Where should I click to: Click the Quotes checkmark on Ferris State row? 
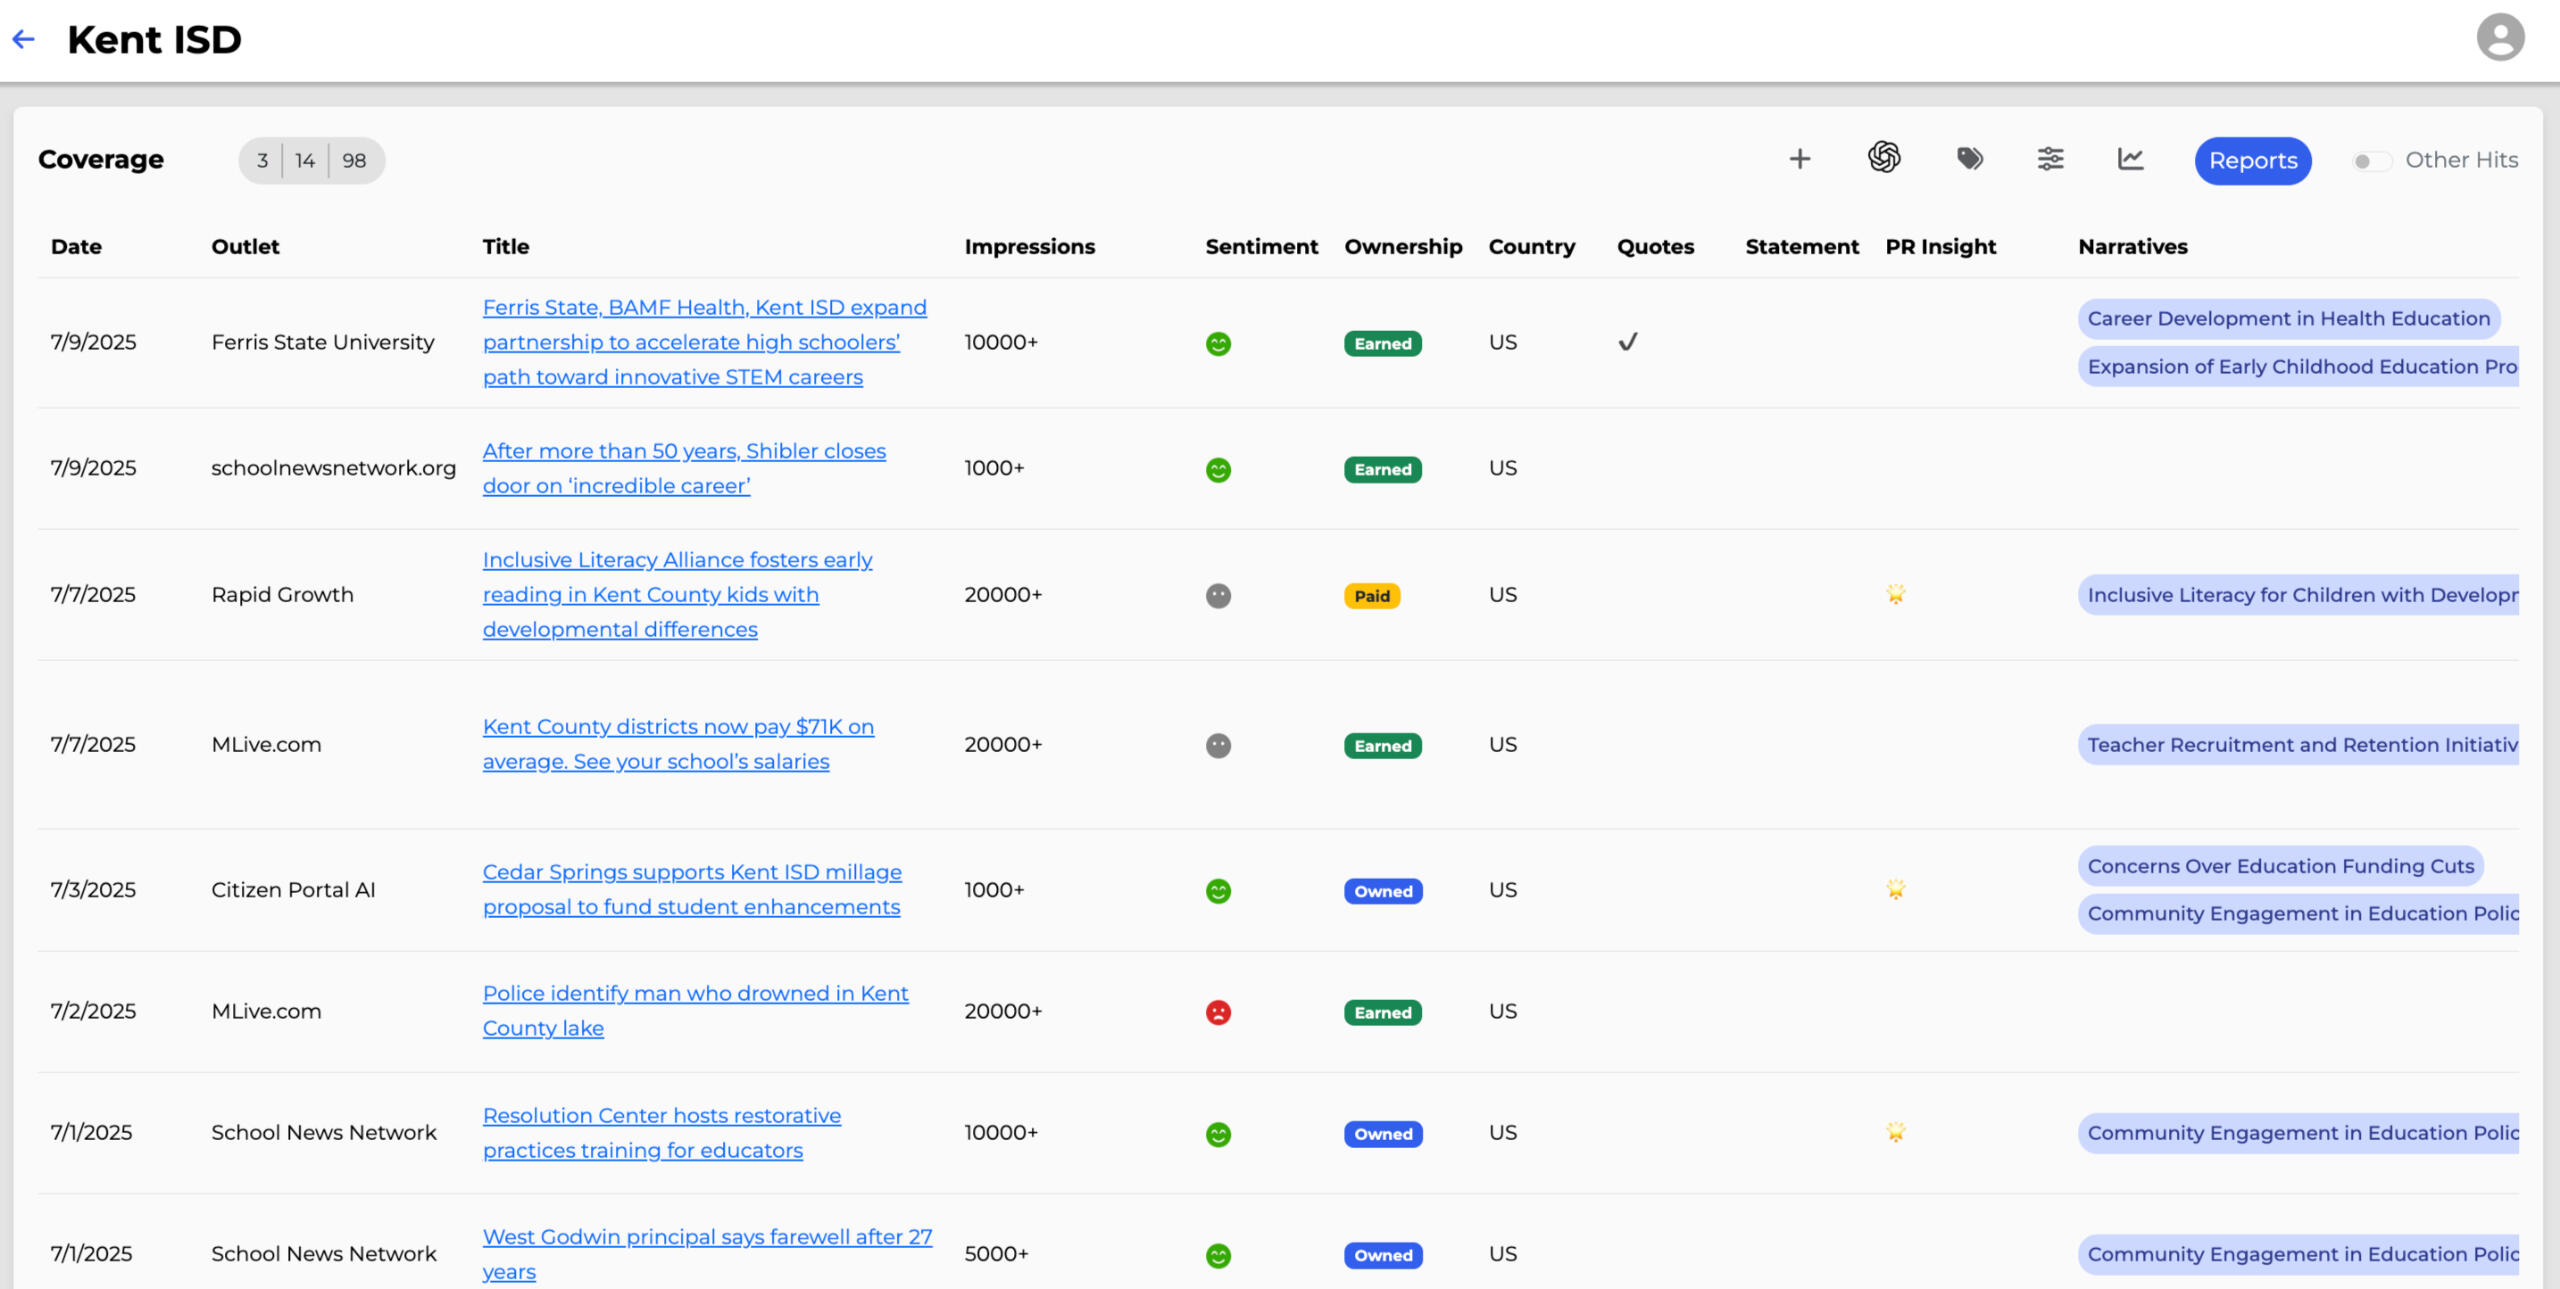point(1628,342)
